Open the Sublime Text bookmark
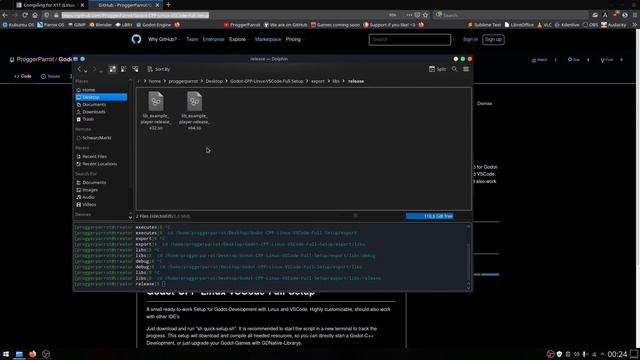This screenshot has width=640, height=360. click(484, 25)
